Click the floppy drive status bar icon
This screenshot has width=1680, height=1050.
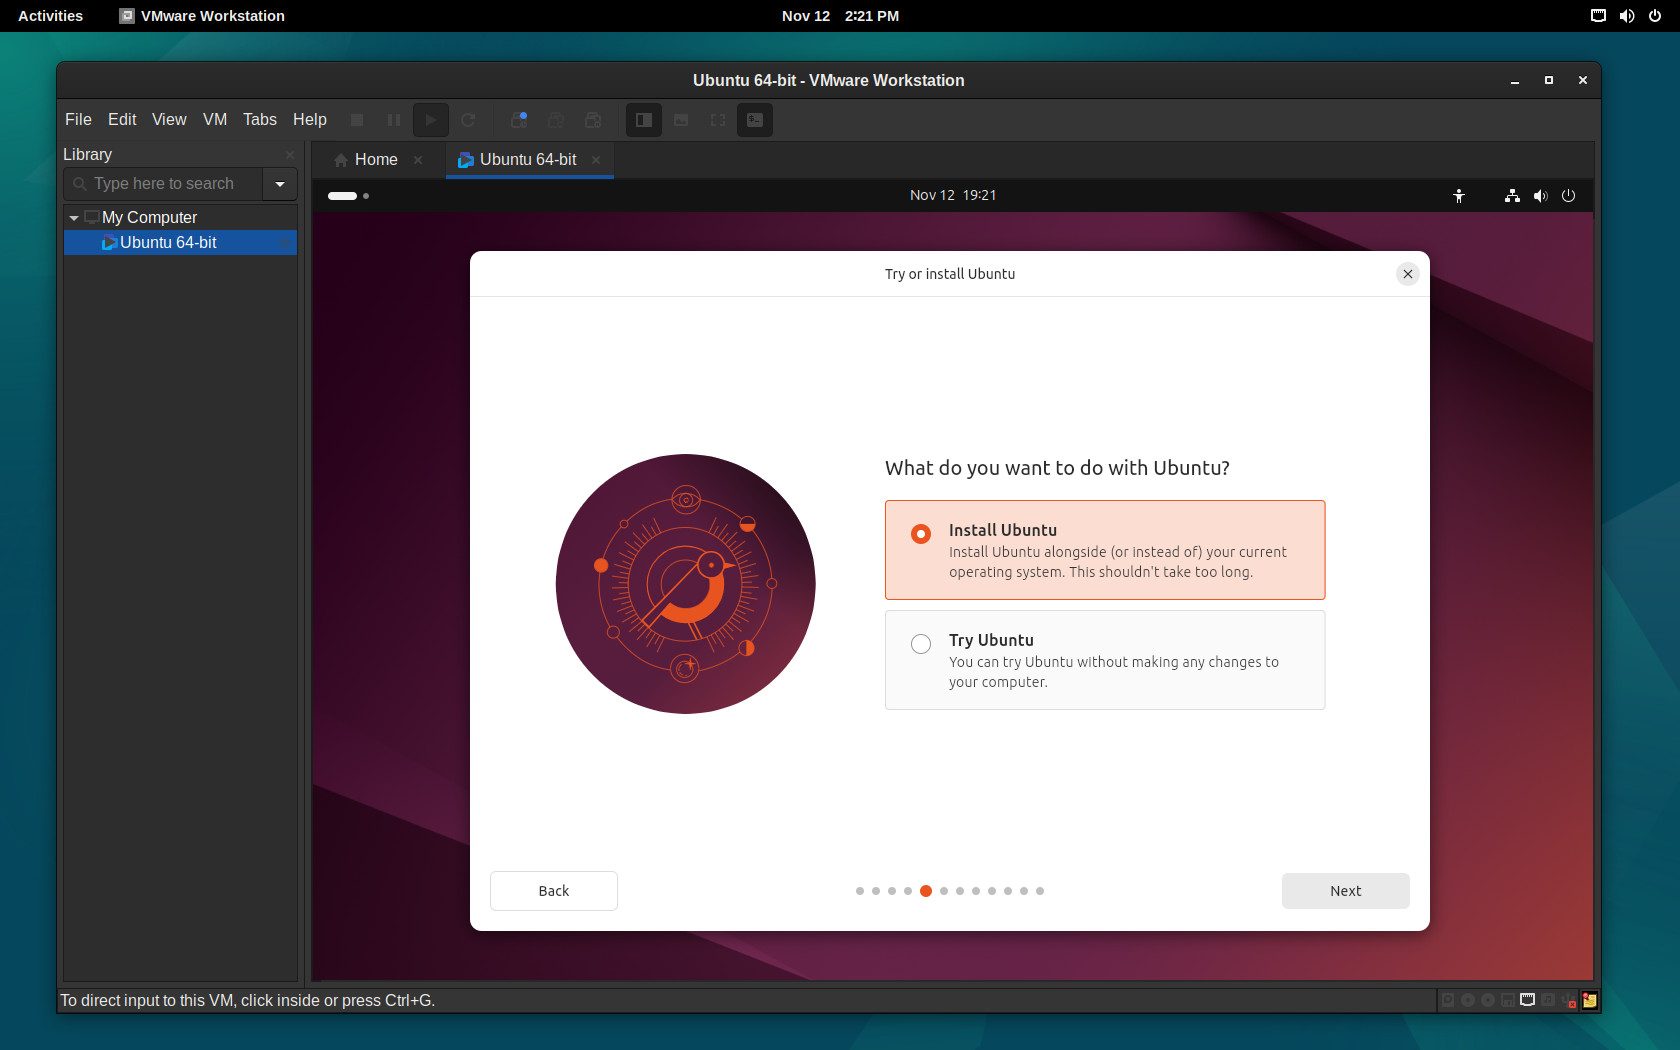(x=1508, y=1000)
